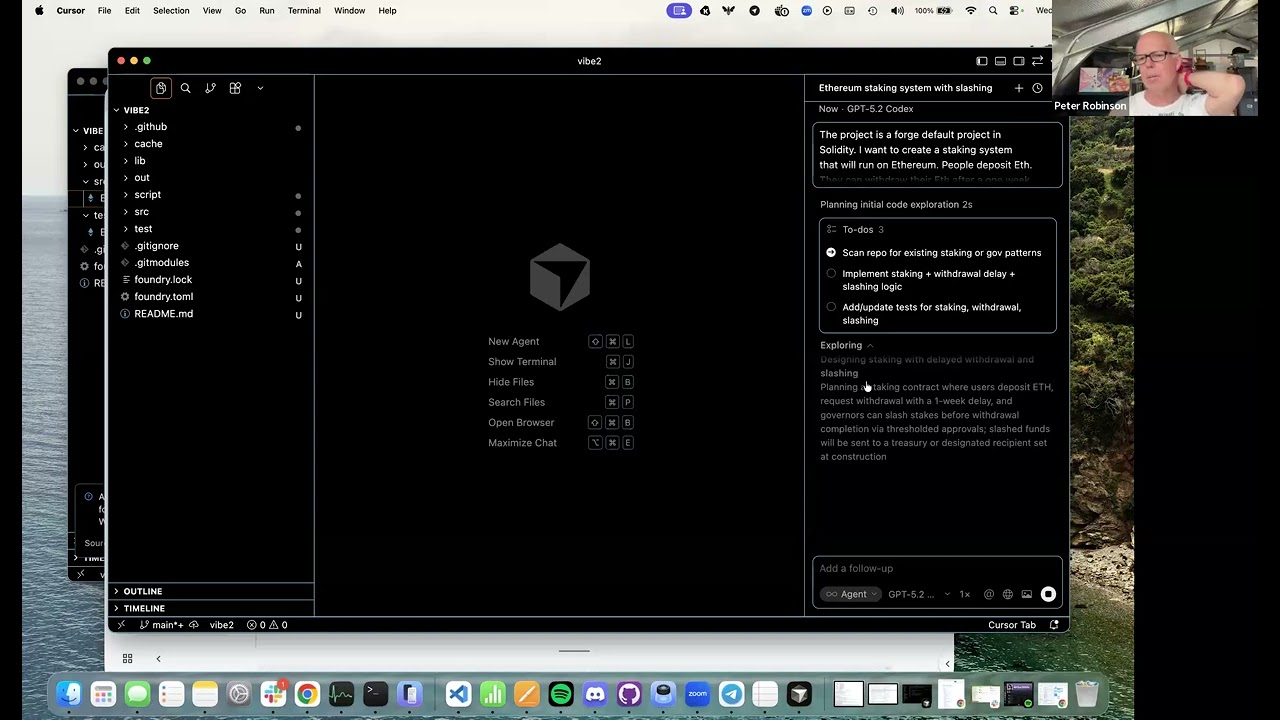Open the Go menu
1280x720 pixels.
tap(240, 11)
